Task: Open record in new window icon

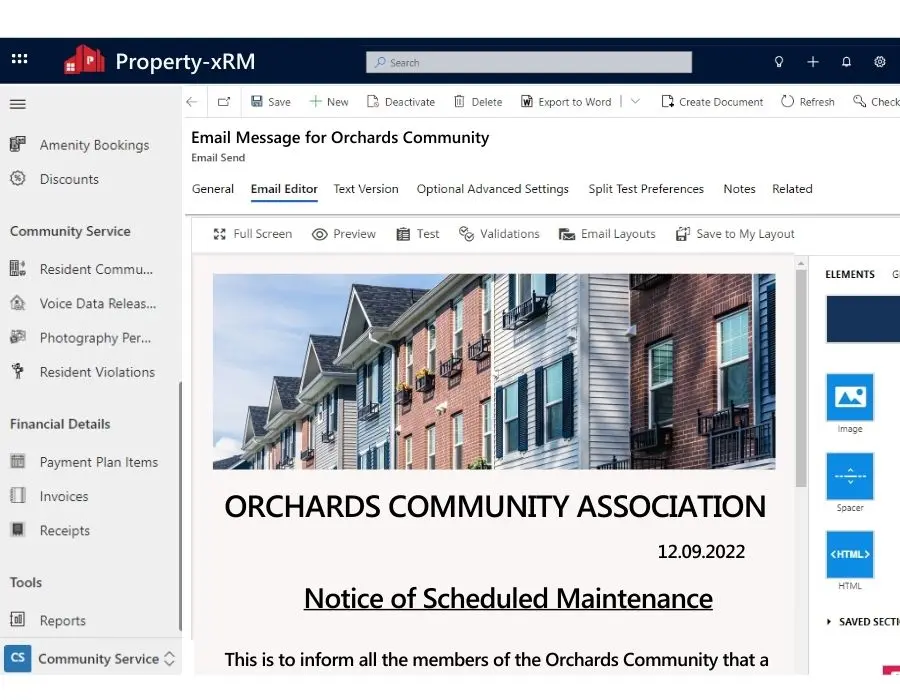Action: click(224, 102)
